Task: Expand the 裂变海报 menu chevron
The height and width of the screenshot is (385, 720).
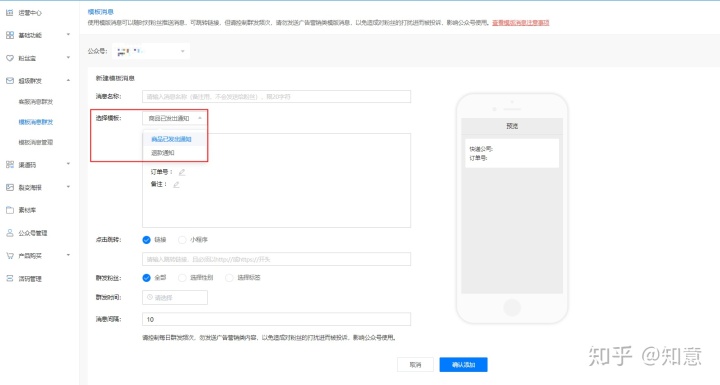Action: (x=68, y=187)
